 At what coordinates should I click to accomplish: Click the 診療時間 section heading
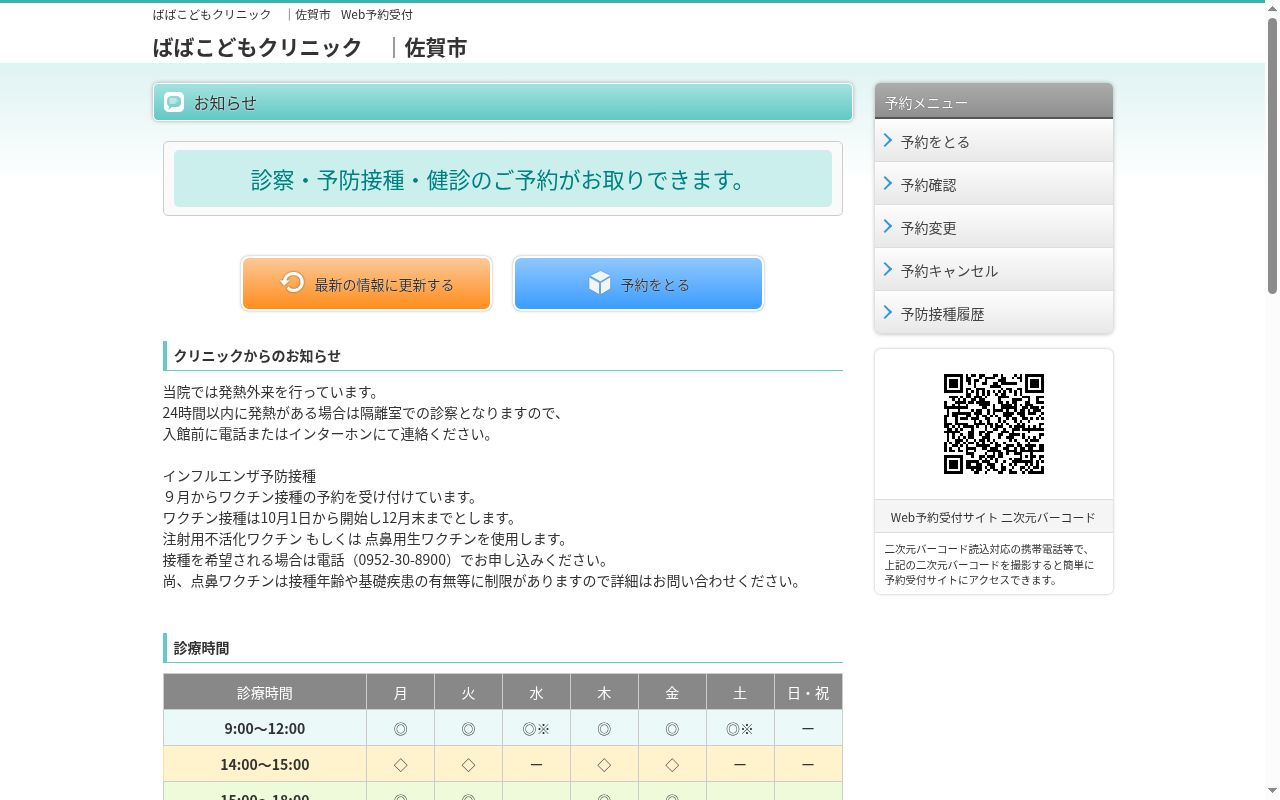click(201, 648)
